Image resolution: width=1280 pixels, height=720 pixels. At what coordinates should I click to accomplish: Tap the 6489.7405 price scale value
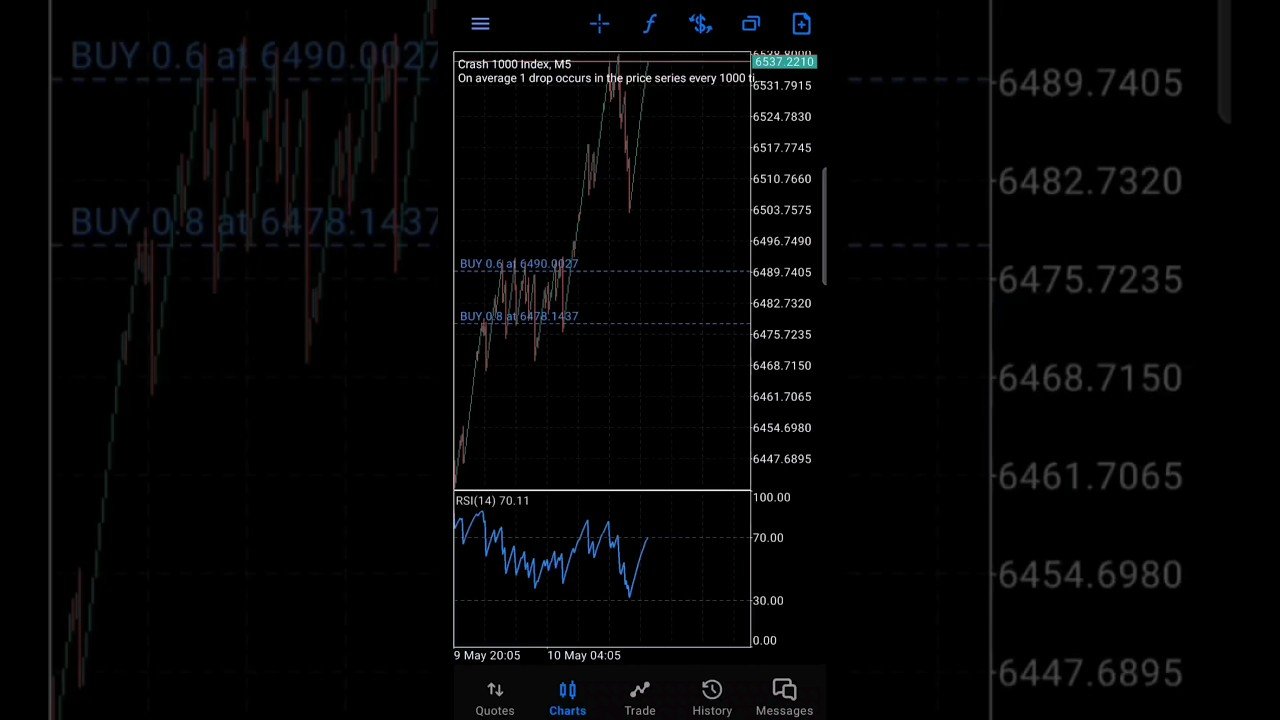click(x=782, y=272)
